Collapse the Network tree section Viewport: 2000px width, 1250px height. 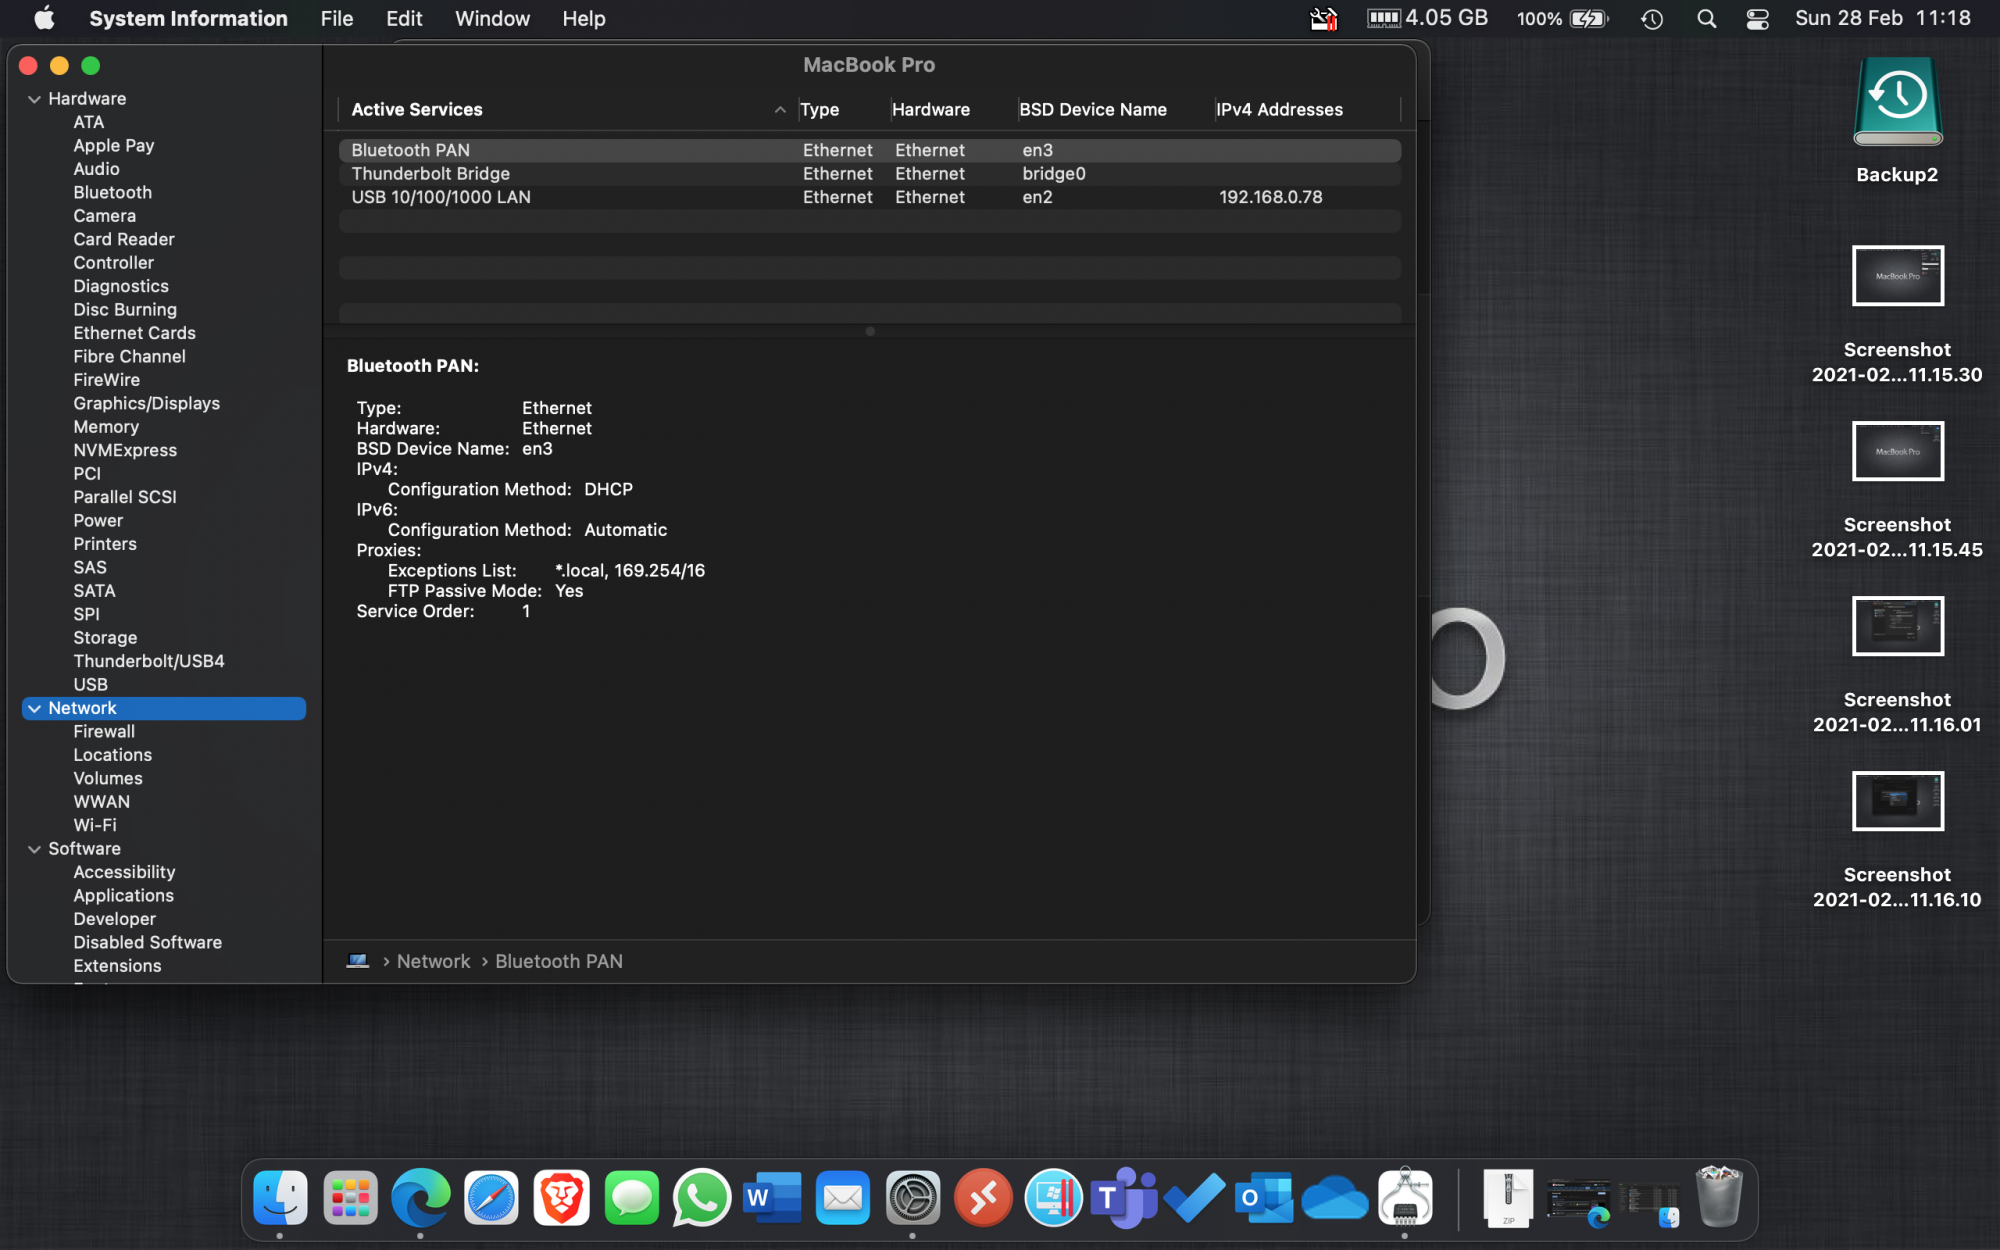(x=35, y=708)
